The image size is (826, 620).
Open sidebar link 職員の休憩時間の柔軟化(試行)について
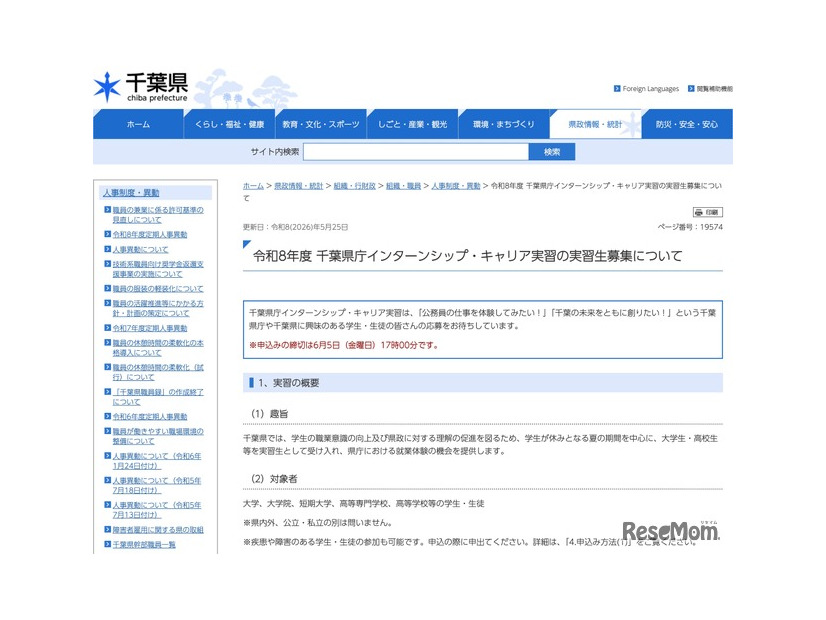pyautogui.click(x=158, y=372)
